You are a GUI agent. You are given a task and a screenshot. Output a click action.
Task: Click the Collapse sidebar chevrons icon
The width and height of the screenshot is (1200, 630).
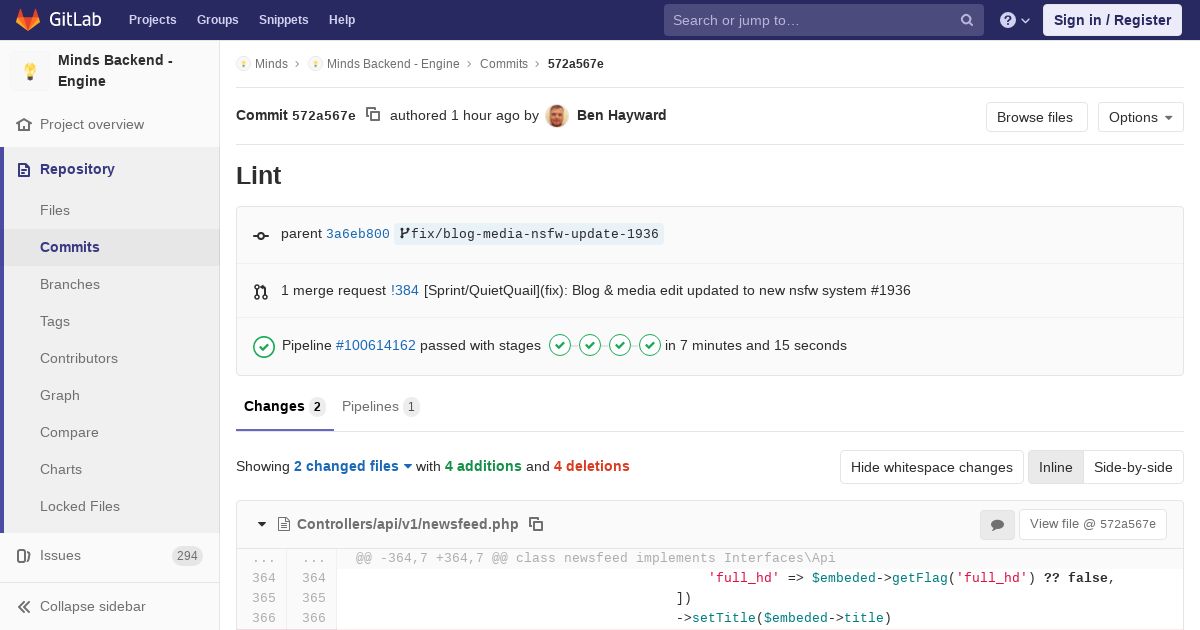(x=24, y=606)
